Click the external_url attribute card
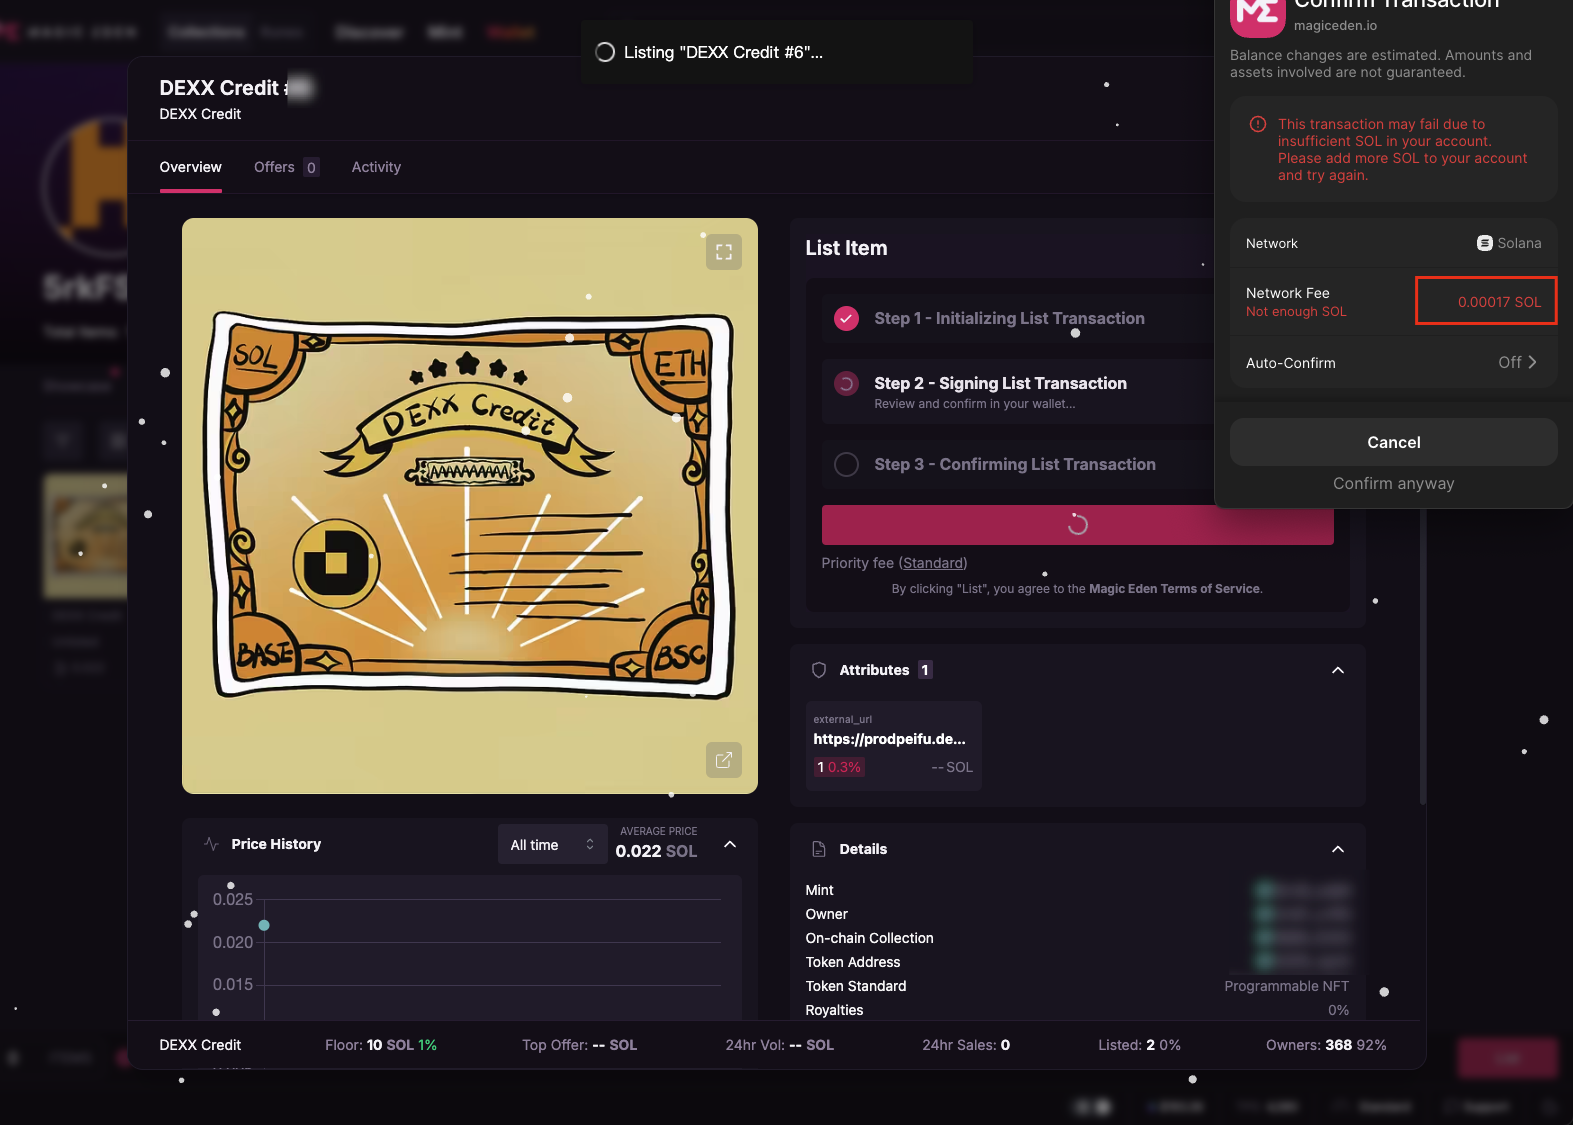The image size is (1573, 1125). [894, 746]
